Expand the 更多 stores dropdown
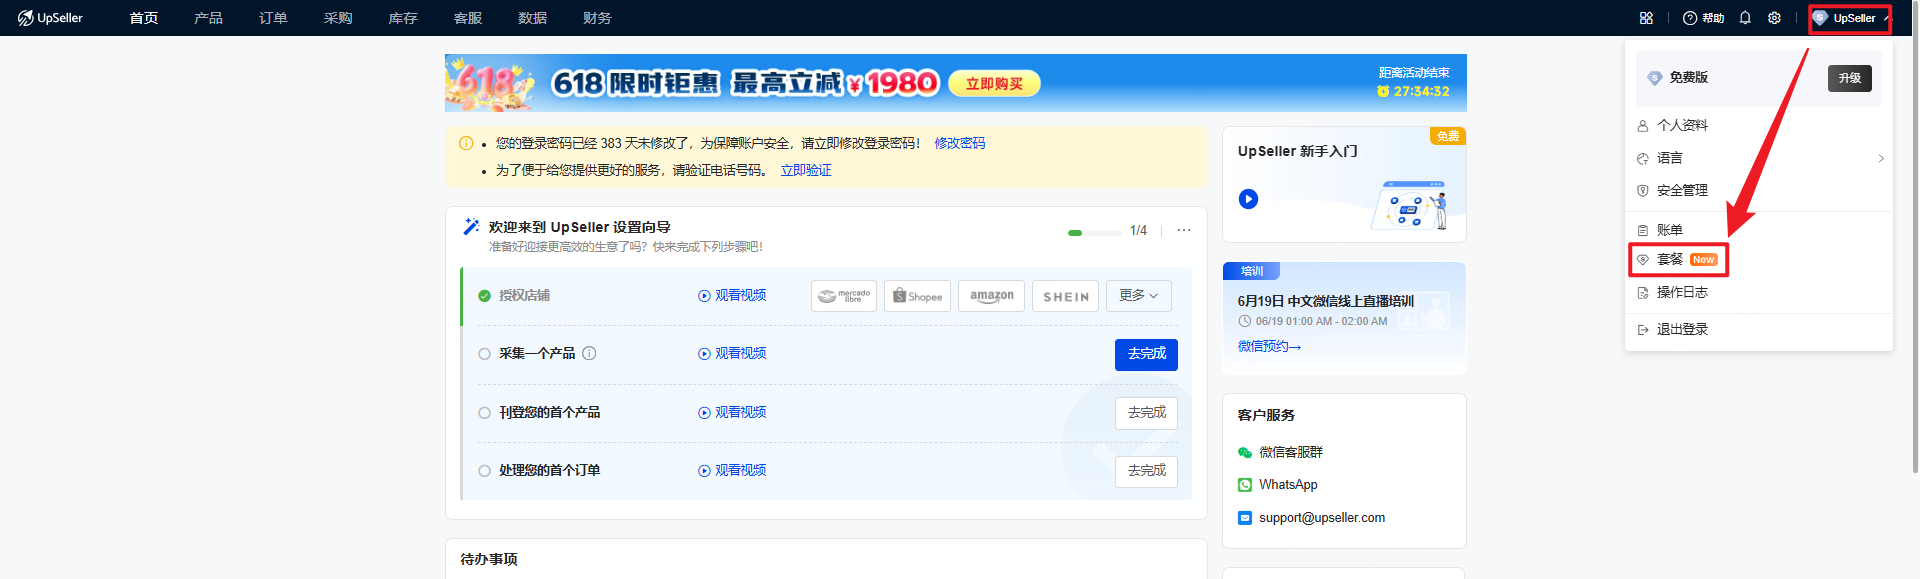Image resolution: width=1920 pixels, height=579 pixels. [1138, 296]
